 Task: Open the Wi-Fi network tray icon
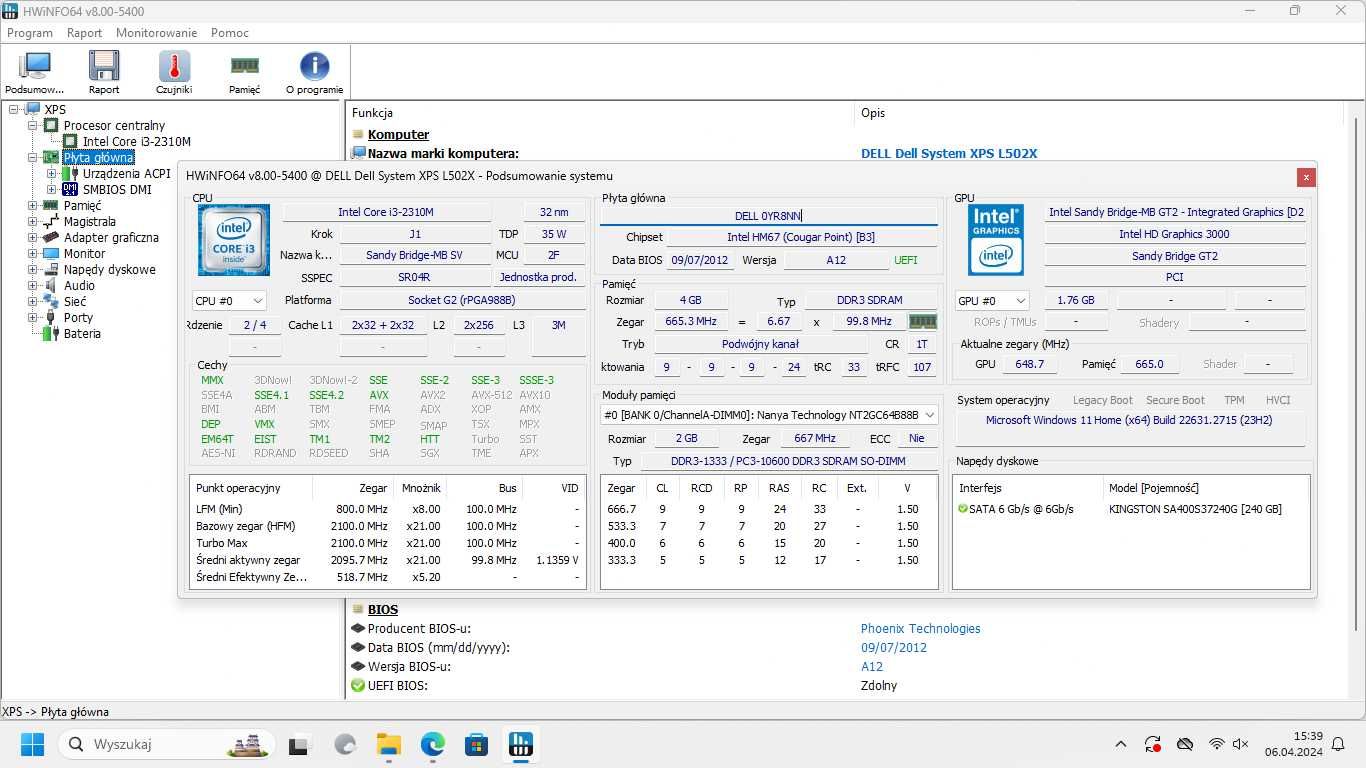(1217, 745)
